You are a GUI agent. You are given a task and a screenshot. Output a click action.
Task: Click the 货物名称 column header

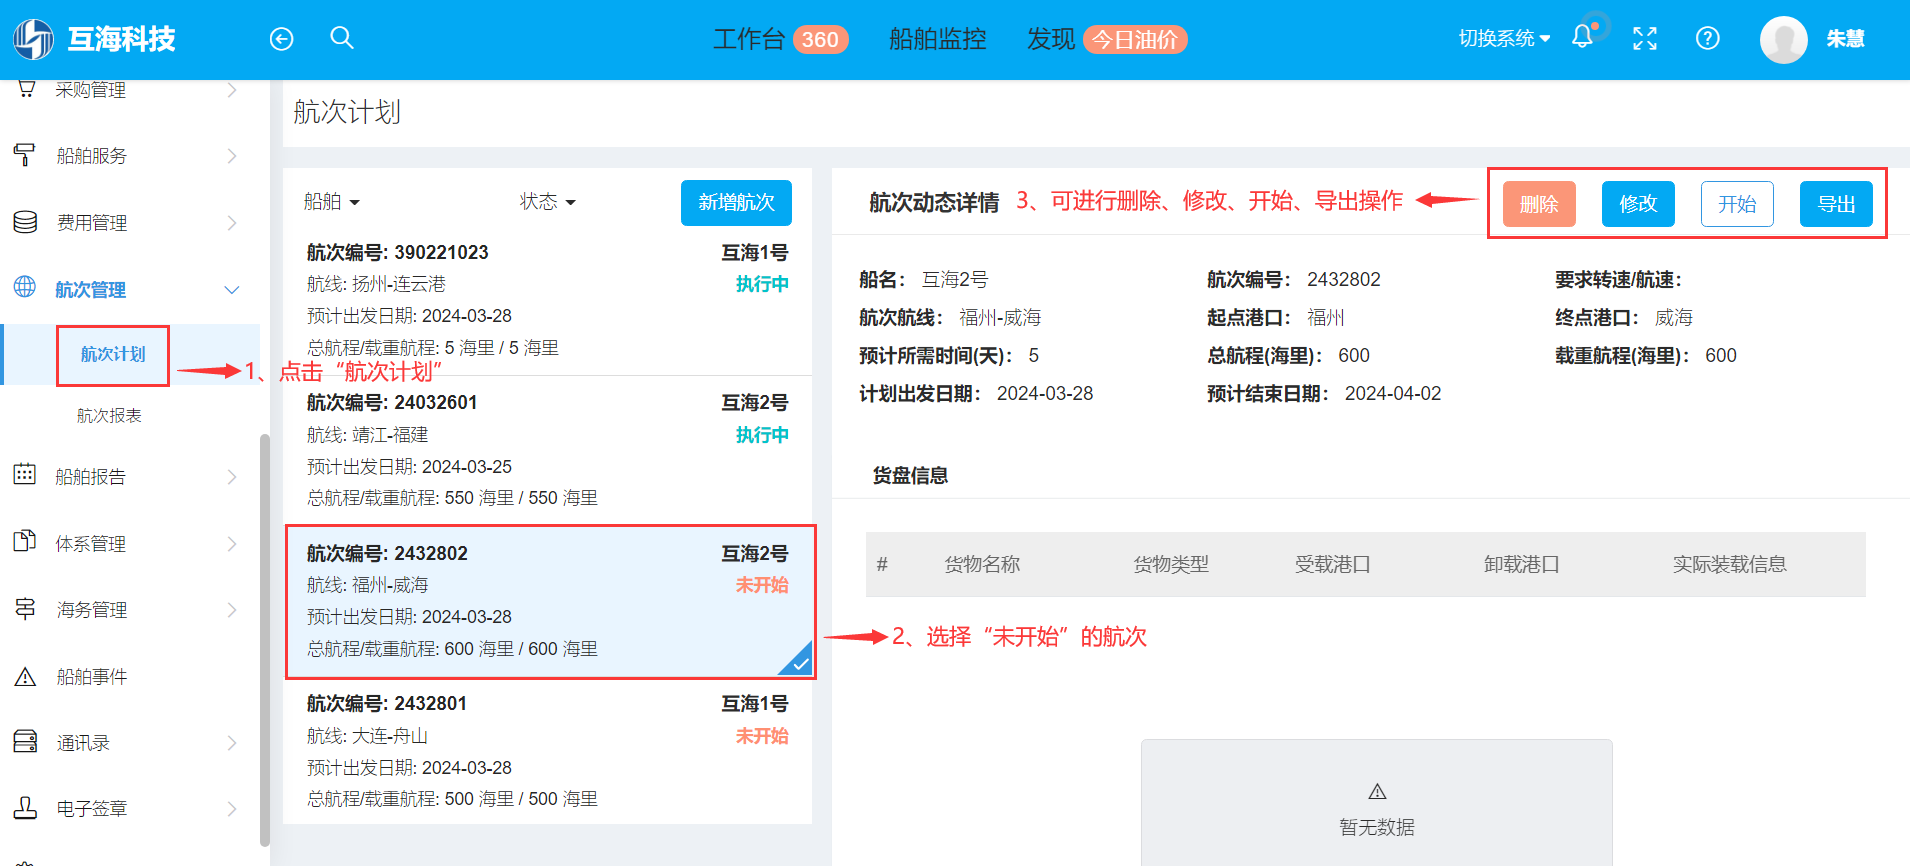(x=982, y=564)
